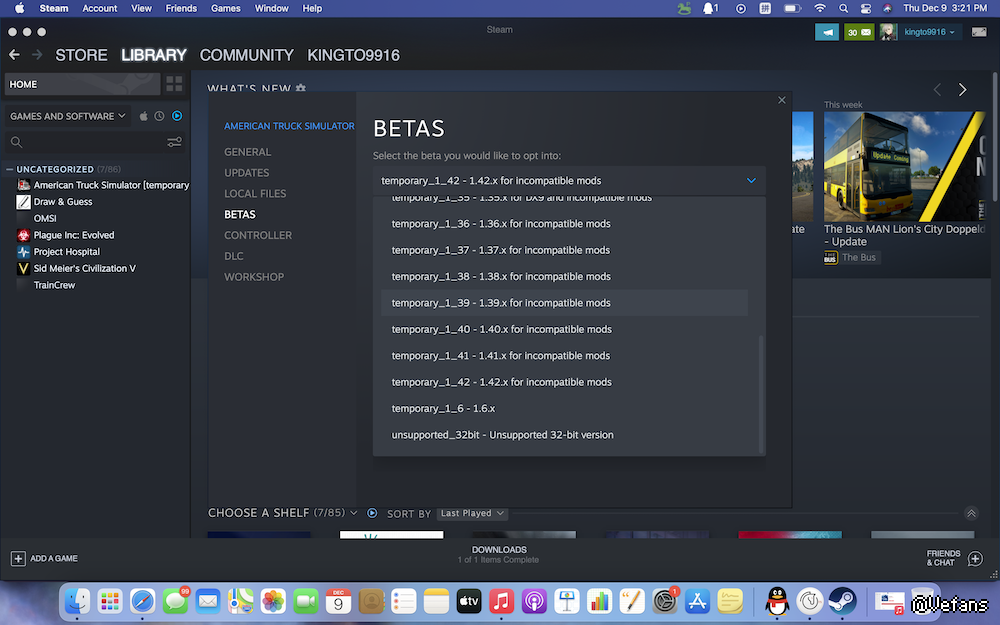Open advanced filter sliders icon in search bar

(174, 142)
